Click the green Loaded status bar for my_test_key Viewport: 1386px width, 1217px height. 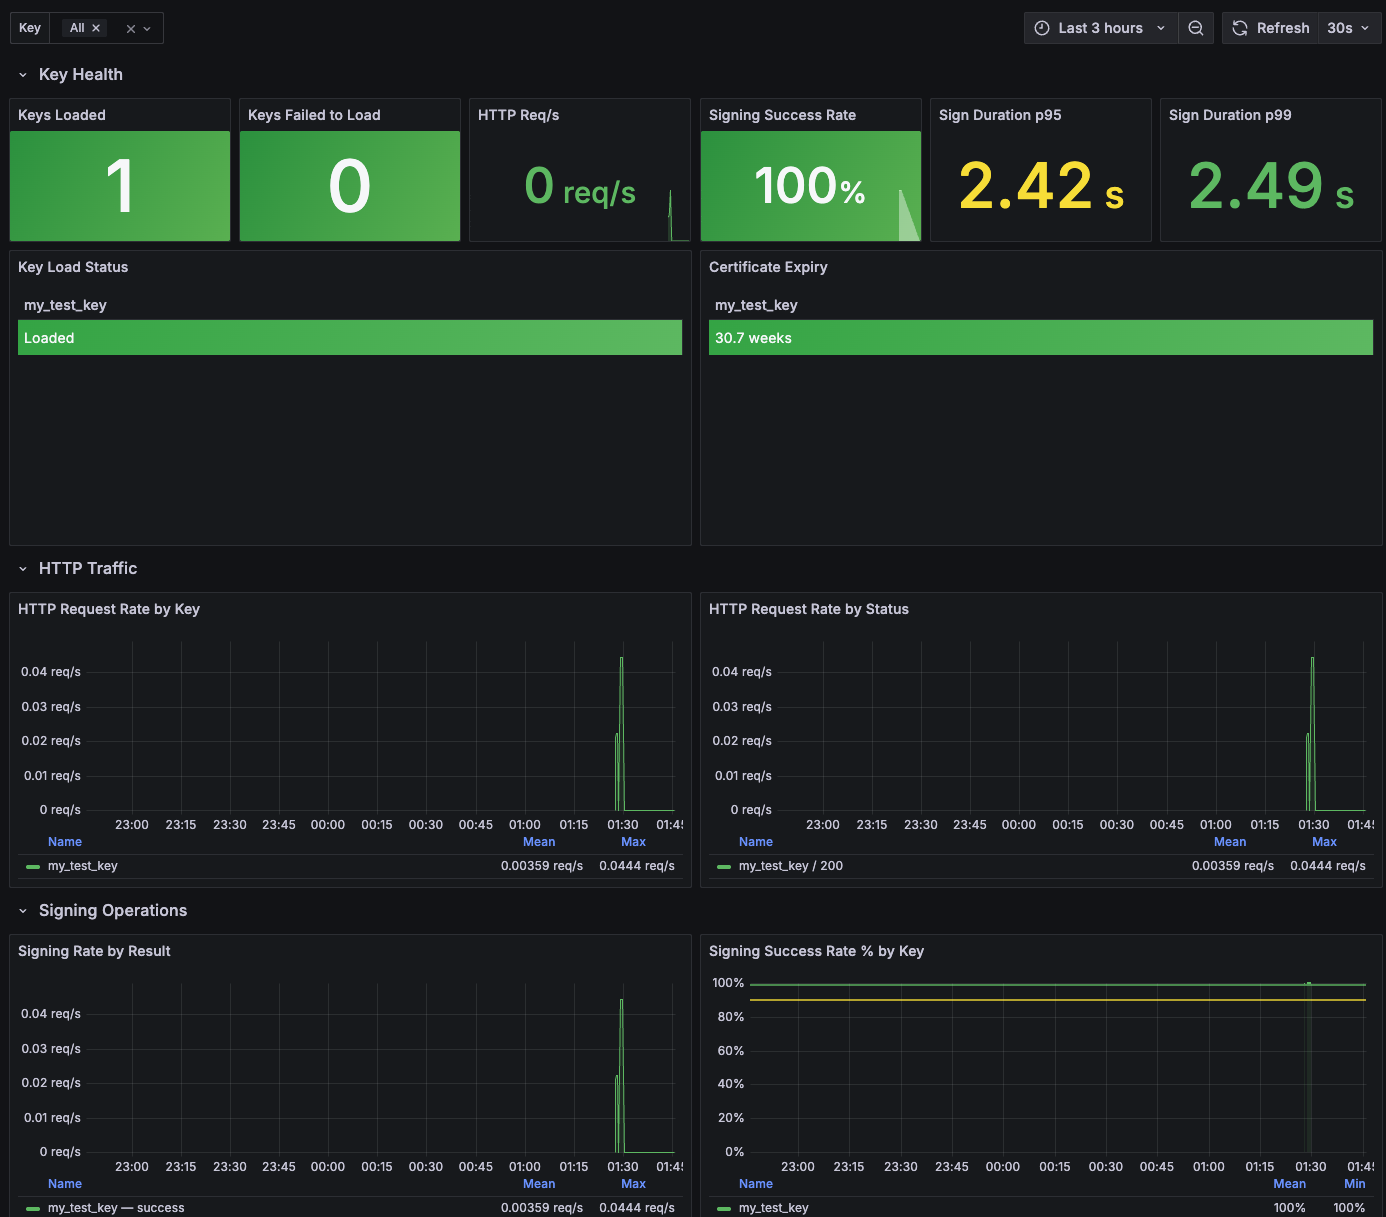[350, 338]
